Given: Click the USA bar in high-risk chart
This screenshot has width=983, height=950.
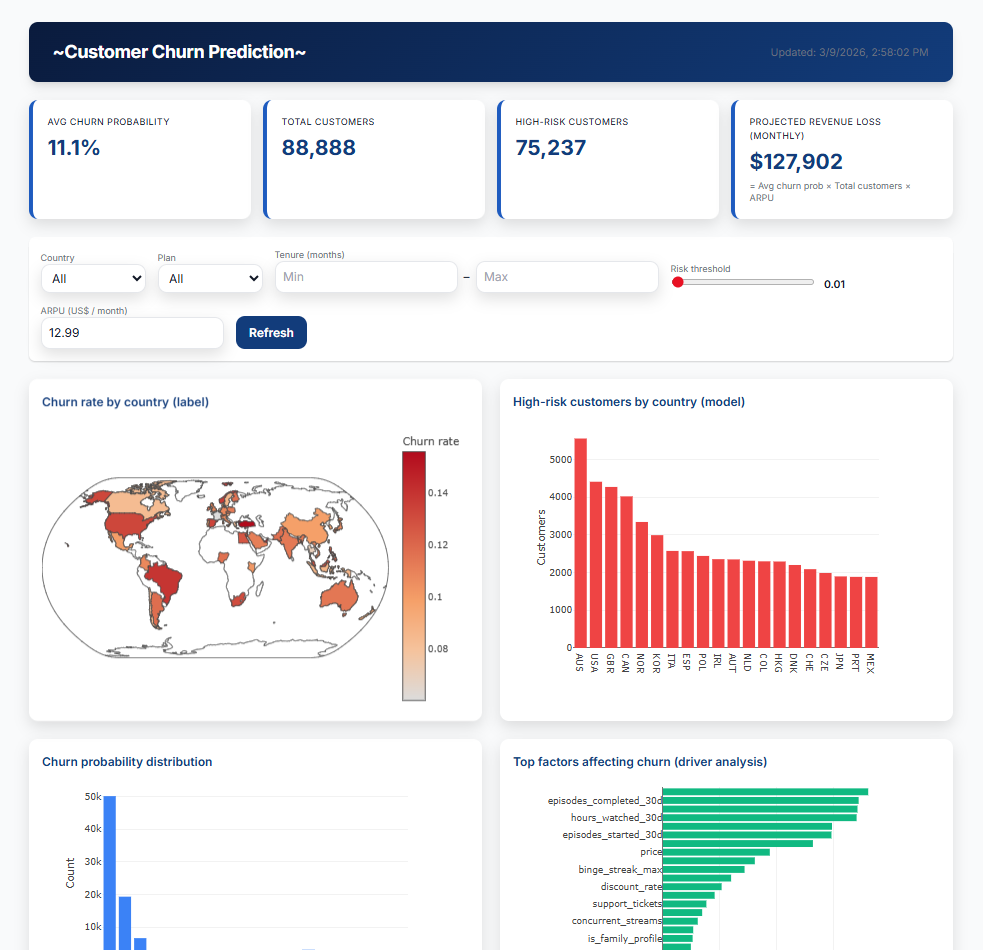Looking at the screenshot, I should click(x=596, y=564).
